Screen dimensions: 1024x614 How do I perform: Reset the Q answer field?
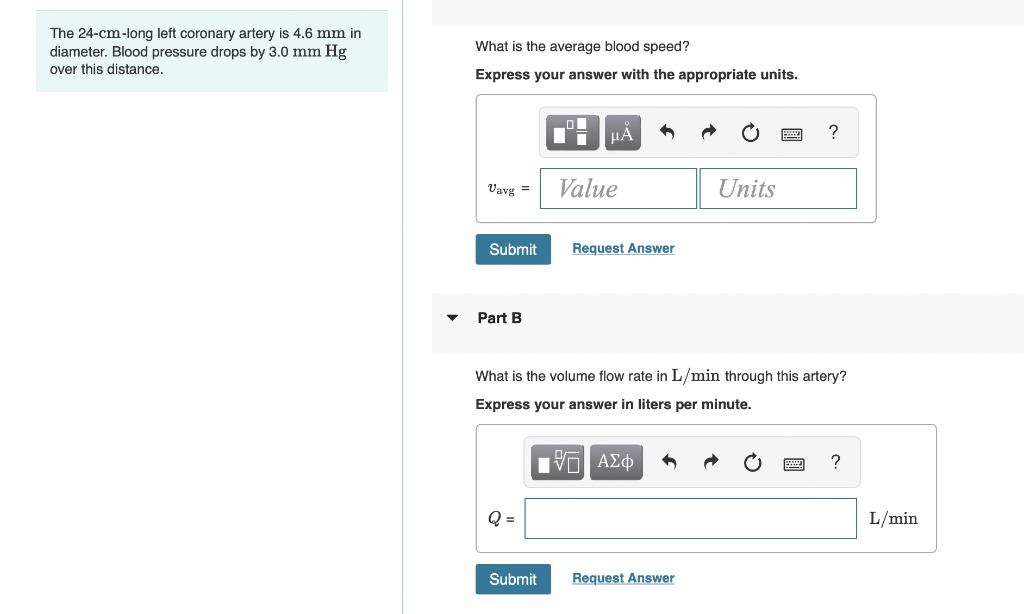(752, 462)
